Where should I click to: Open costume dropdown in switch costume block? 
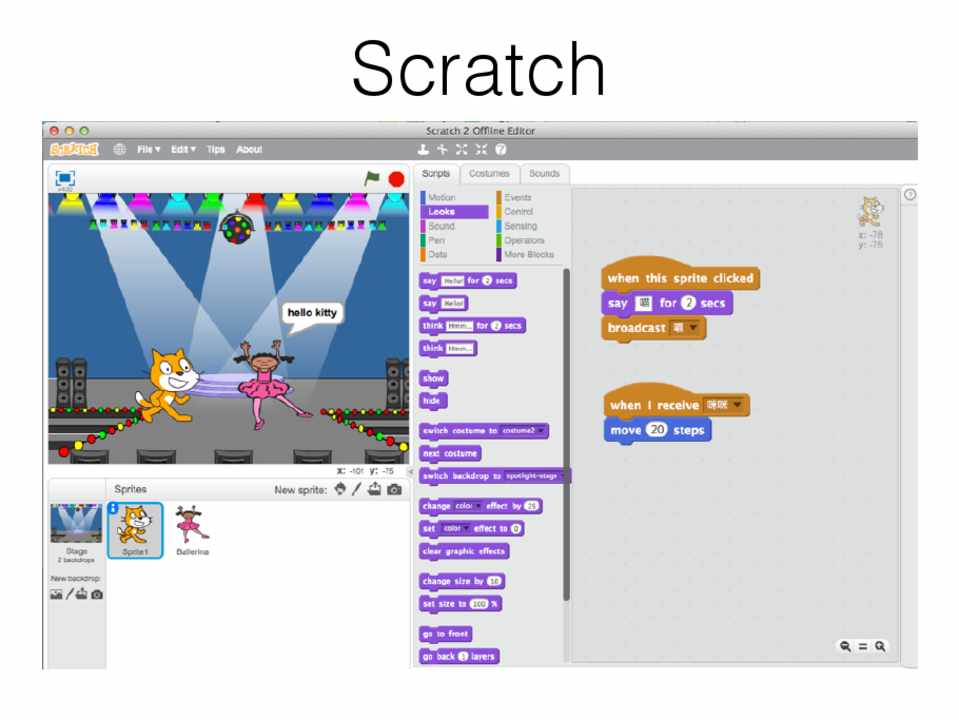pyautogui.click(x=541, y=431)
